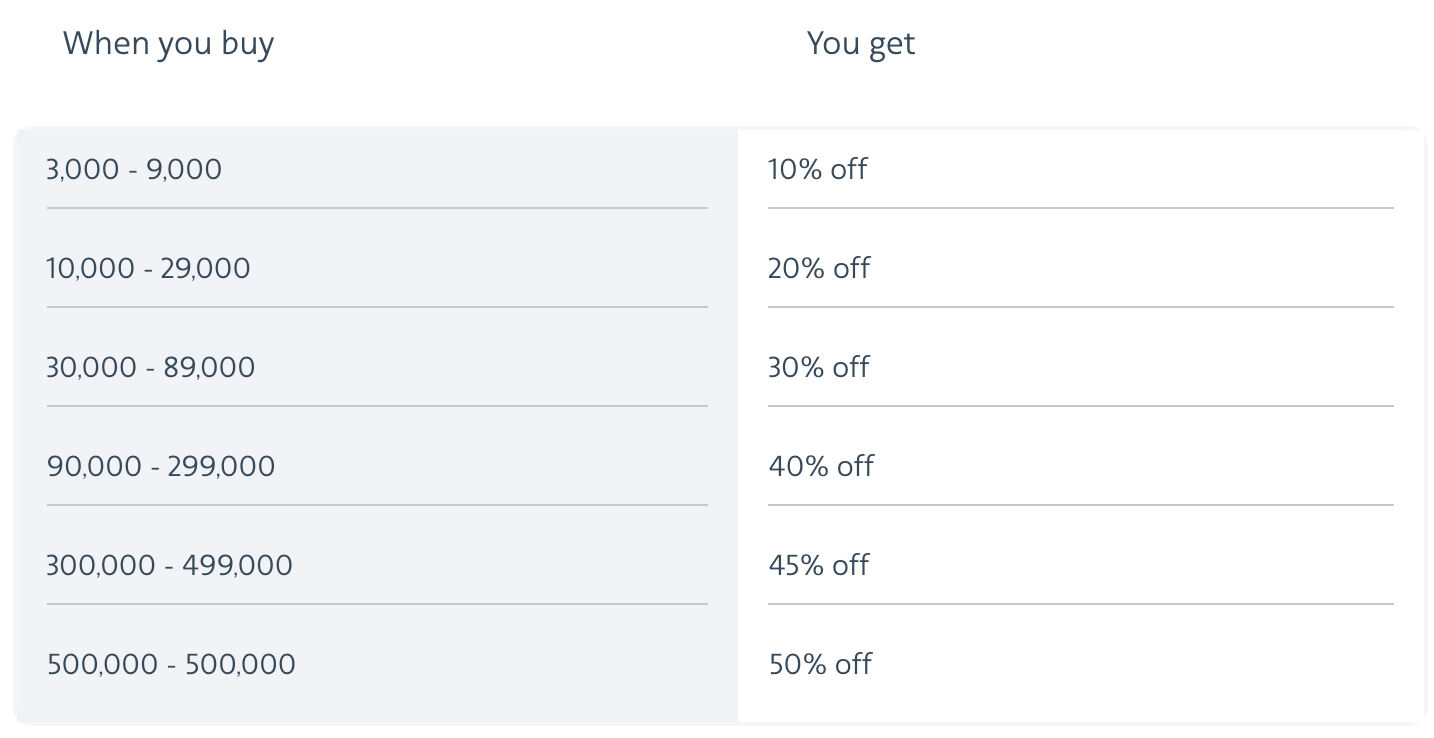
Task: Select the 300,000 - 499,000 quantity row
Action: point(169,565)
